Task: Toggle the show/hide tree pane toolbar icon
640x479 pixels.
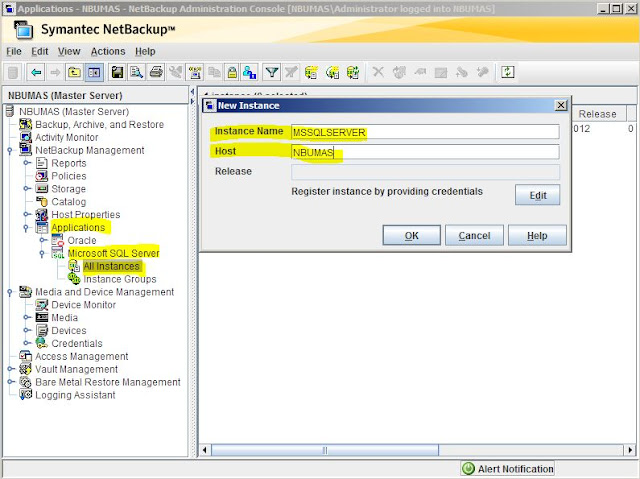Action: 94,73
